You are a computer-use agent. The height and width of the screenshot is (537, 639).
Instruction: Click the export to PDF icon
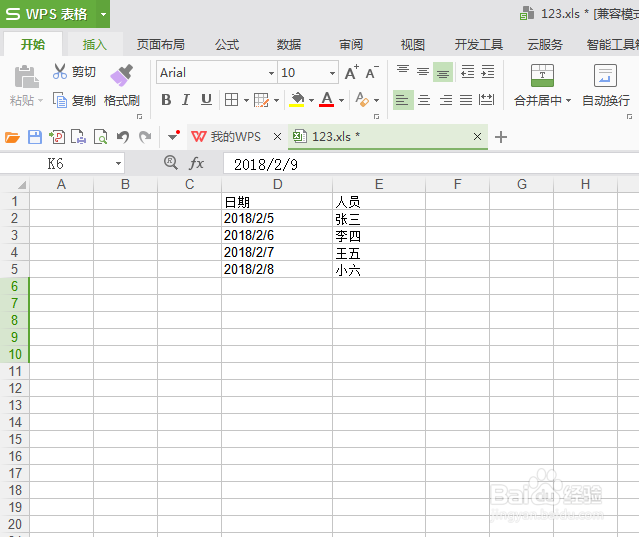coord(57,137)
